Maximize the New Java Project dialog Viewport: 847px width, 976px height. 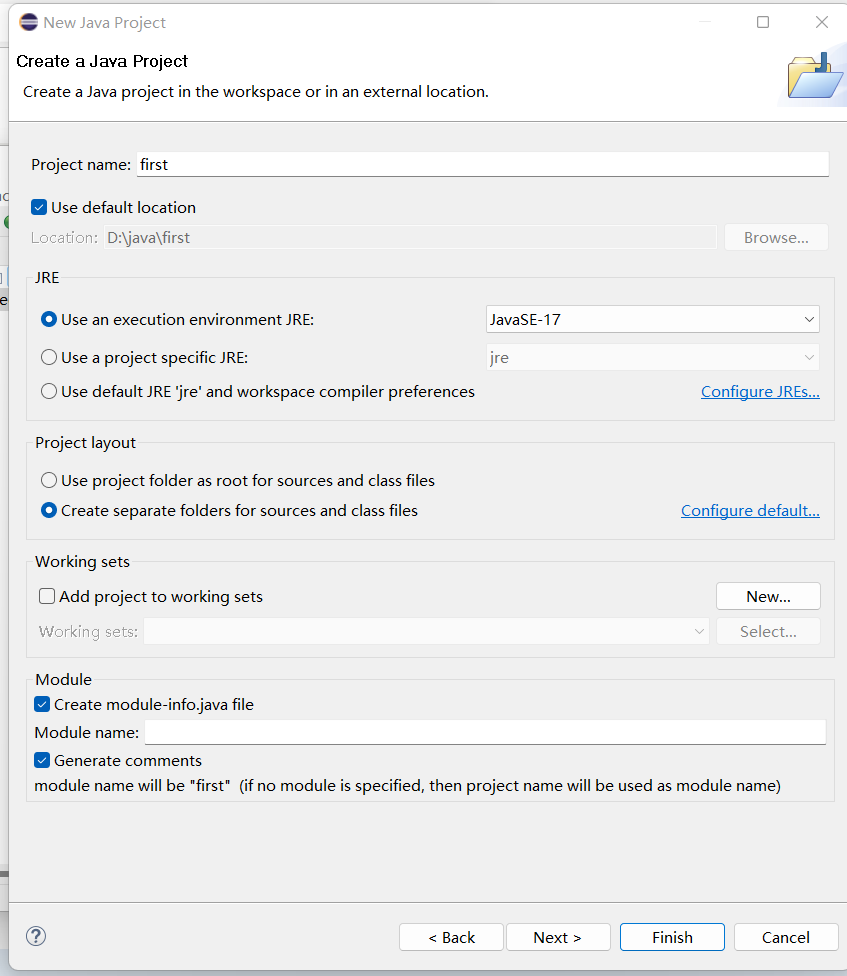coord(763,22)
